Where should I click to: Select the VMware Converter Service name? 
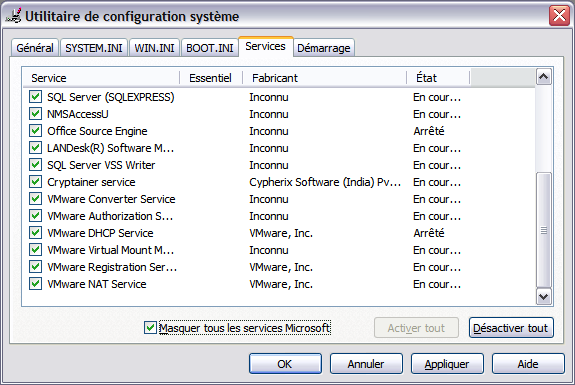111,199
